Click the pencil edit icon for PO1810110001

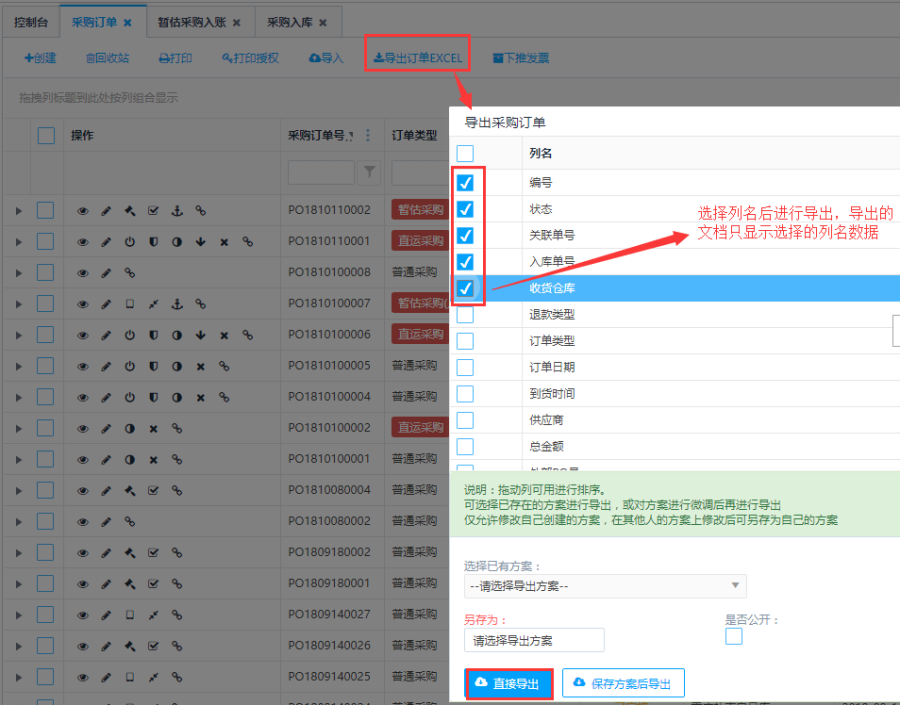(106, 242)
